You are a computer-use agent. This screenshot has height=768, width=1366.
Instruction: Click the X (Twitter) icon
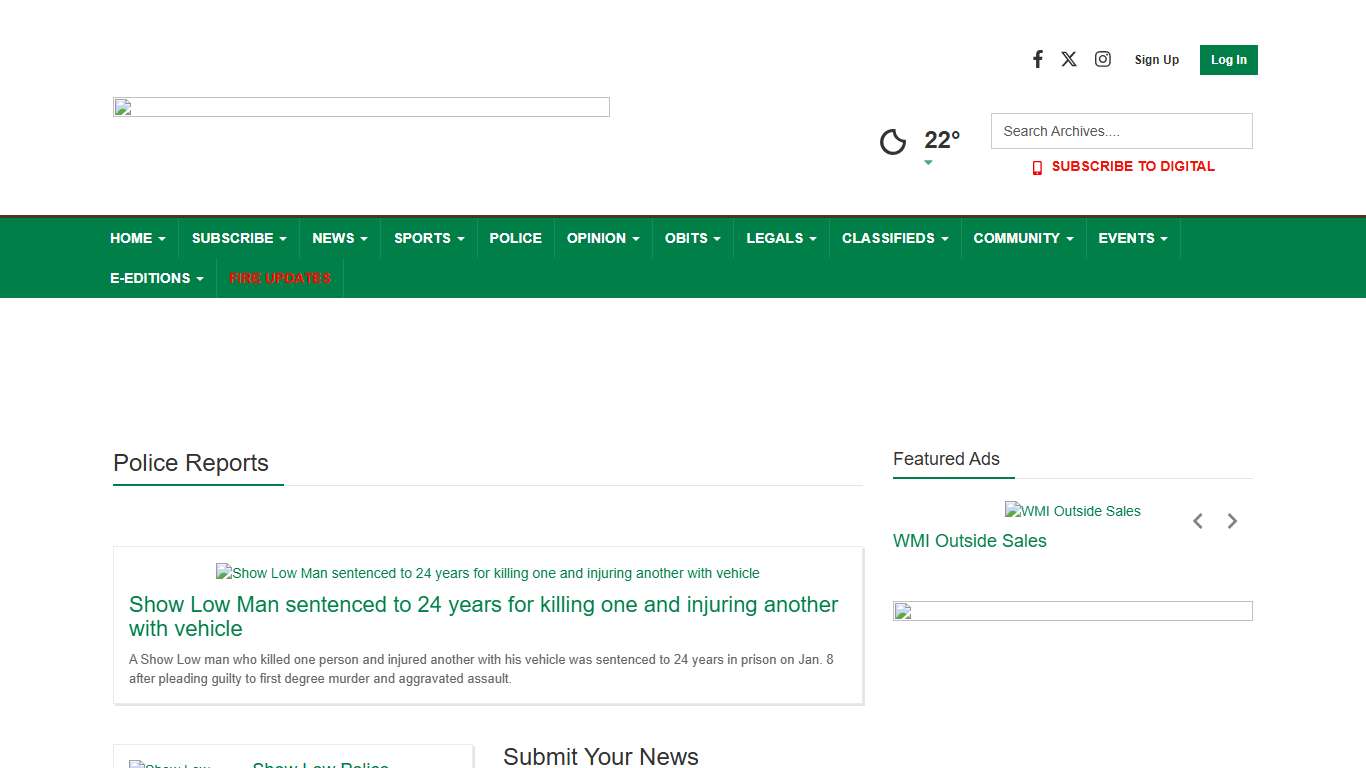[x=1069, y=59]
